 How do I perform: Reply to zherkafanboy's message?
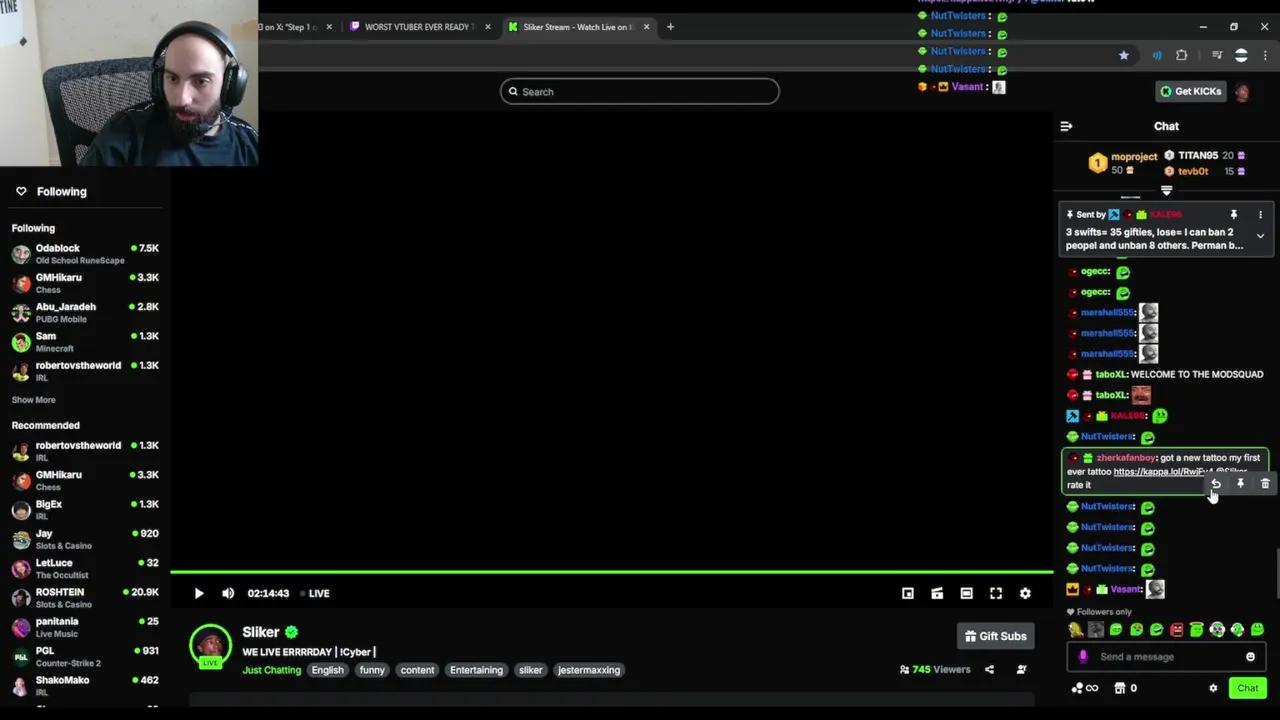[x=1216, y=484]
